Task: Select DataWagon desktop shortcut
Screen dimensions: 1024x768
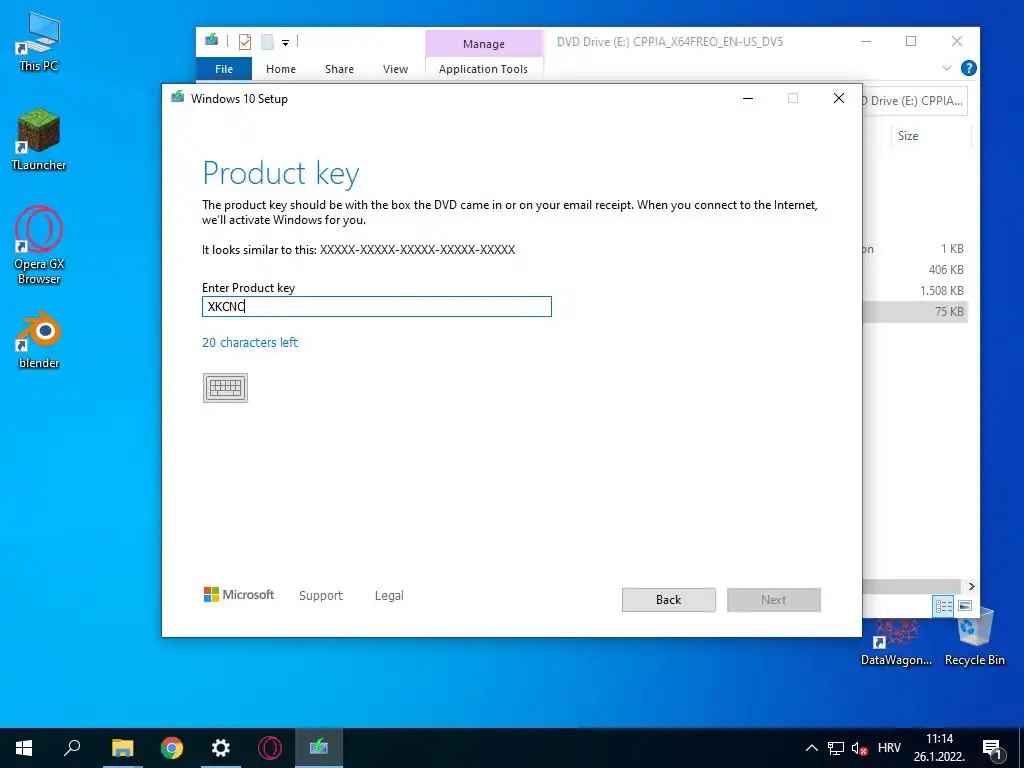Action: click(896, 644)
